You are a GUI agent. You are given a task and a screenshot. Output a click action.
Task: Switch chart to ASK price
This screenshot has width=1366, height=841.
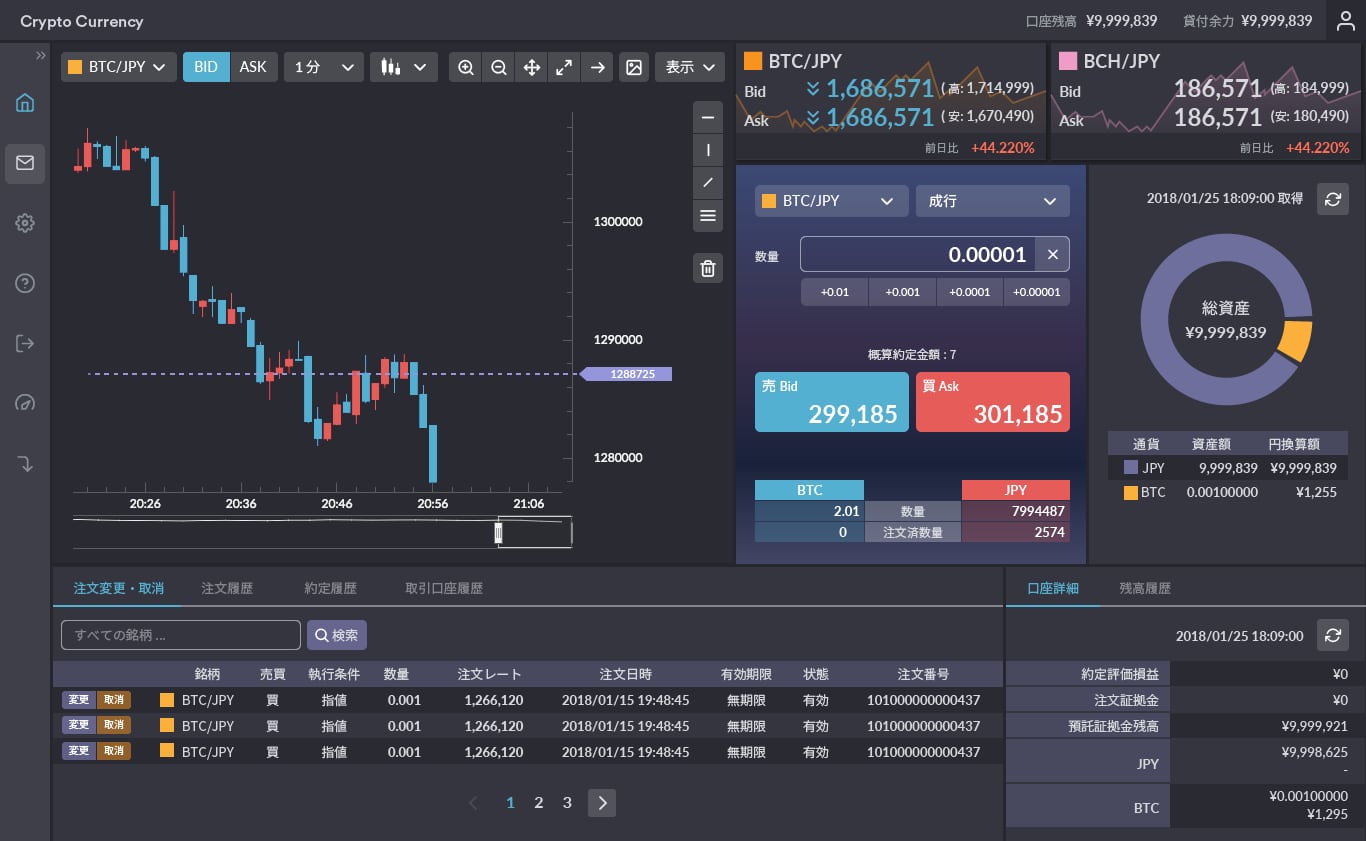pos(254,67)
